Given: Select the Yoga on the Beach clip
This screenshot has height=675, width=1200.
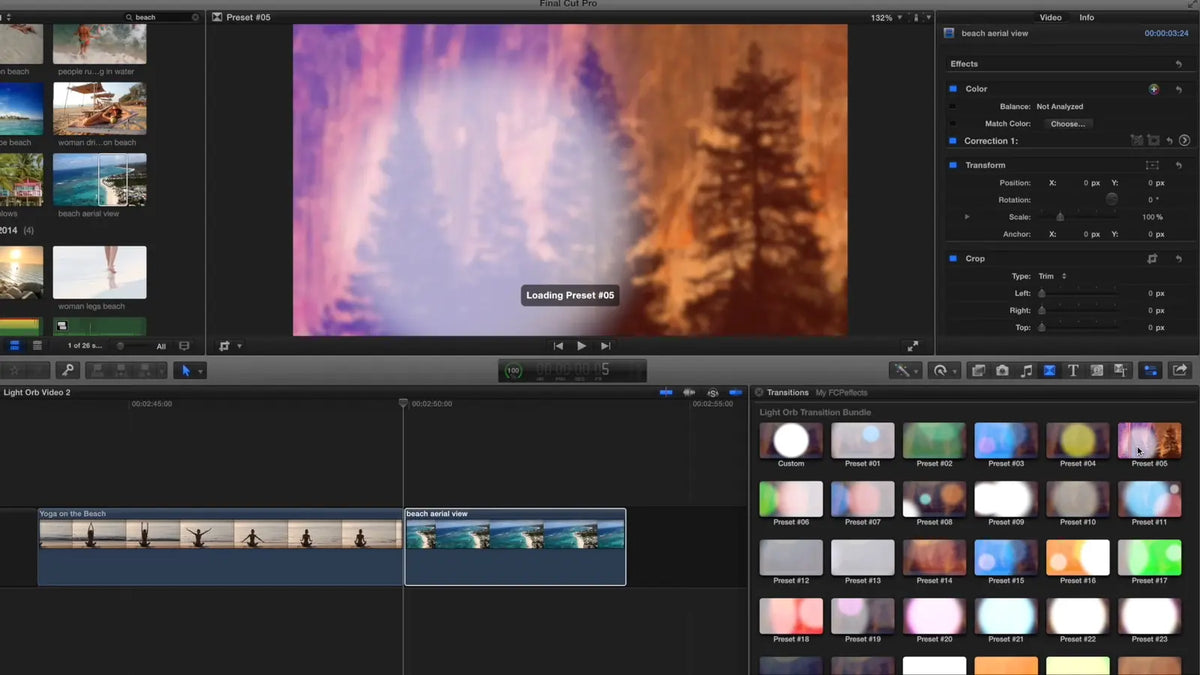Looking at the screenshot, I should 220,546.
